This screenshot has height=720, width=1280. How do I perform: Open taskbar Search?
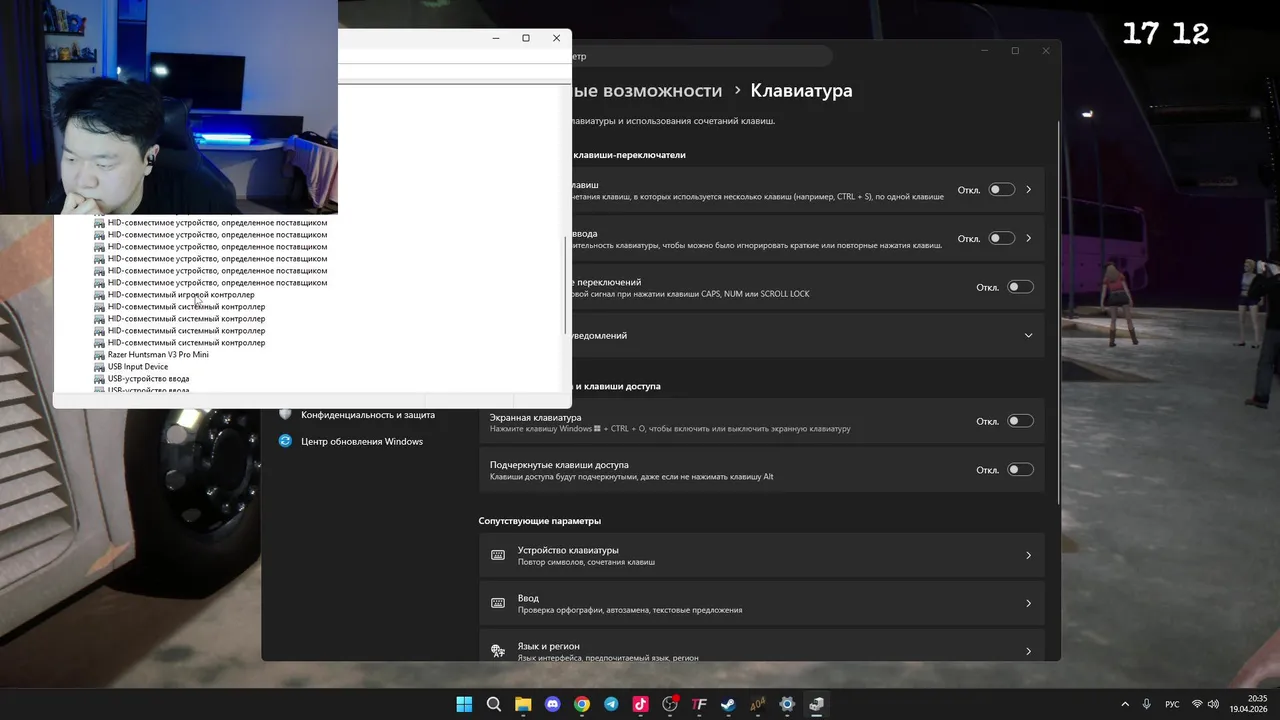(x=494, y=704)
